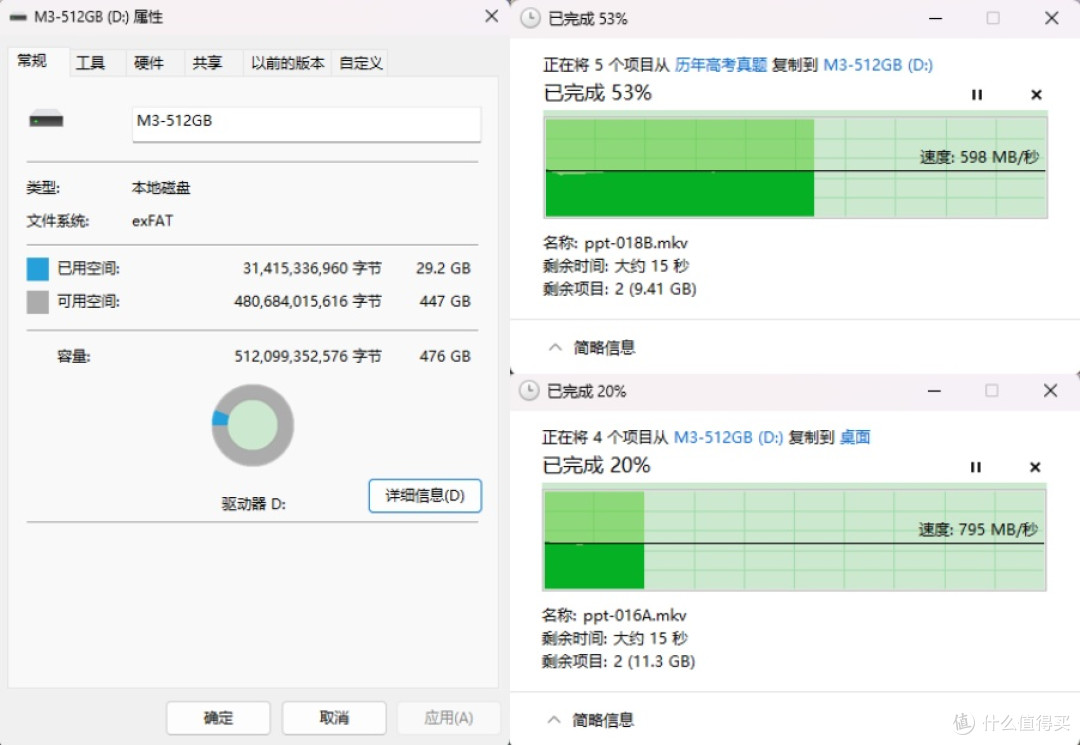Image resolution: width=1080 pixels, height=745 pixels.
Task: Pause the 53% copy to M3-512GB
Action: [x=976, y=95]
